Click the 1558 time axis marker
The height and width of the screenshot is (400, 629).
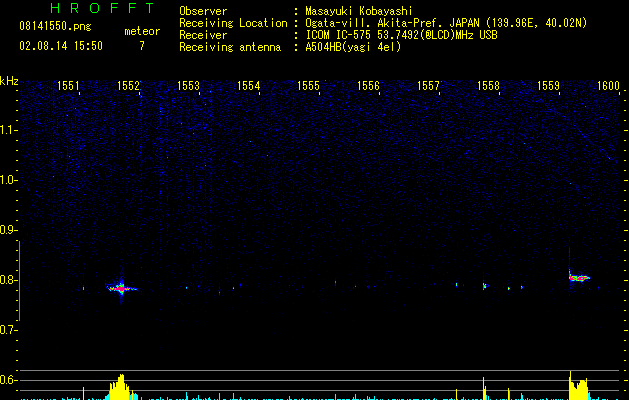pyautogui.click(x=488, y=86)
